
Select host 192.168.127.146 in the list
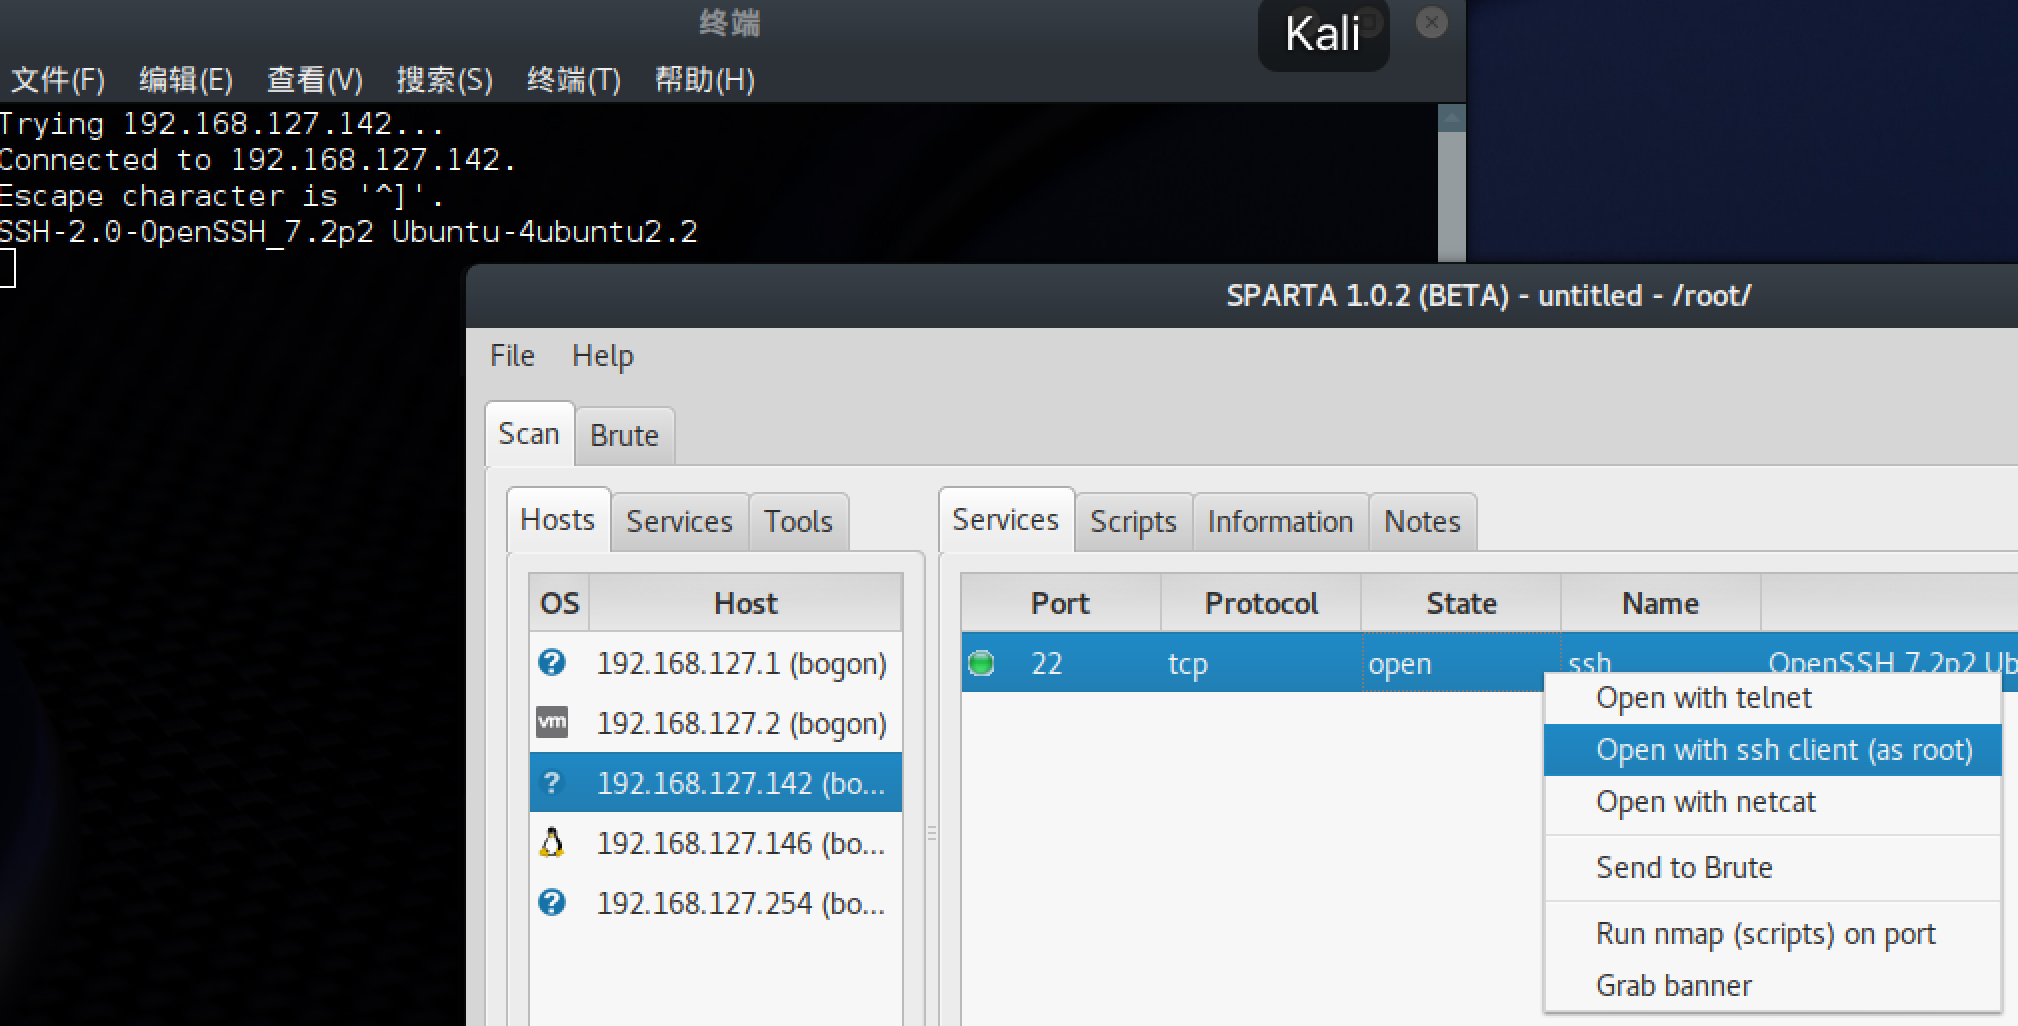[x=716, y=843]
